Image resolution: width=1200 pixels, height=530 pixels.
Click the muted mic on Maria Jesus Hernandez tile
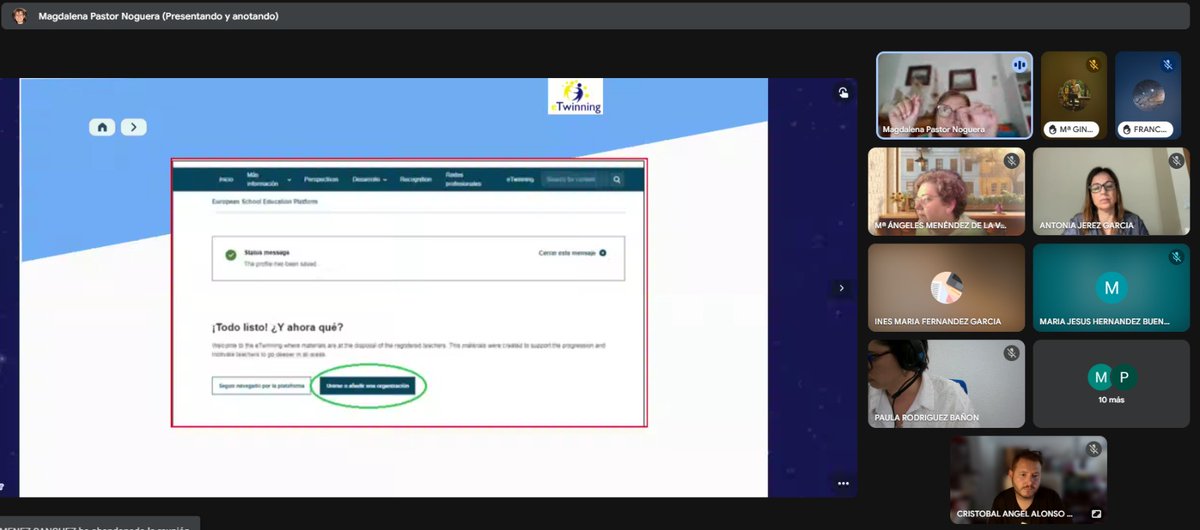1176,257
